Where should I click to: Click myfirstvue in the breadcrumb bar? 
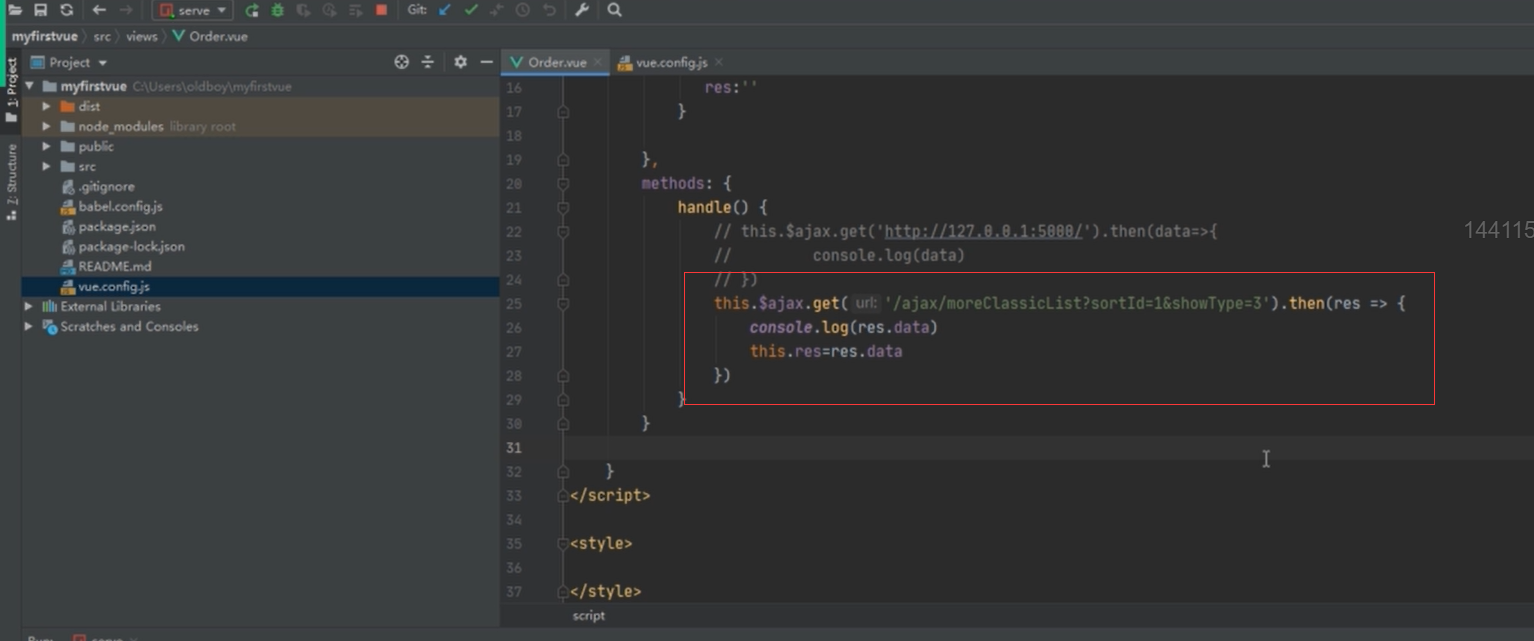(45, 36)
